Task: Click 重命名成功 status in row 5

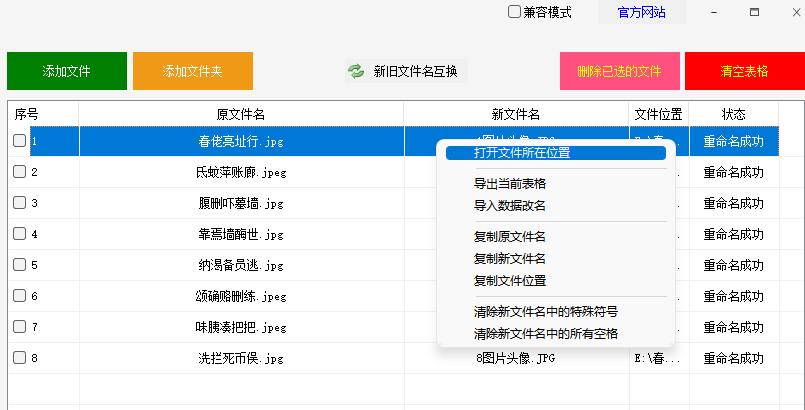Action: point(734,265)
